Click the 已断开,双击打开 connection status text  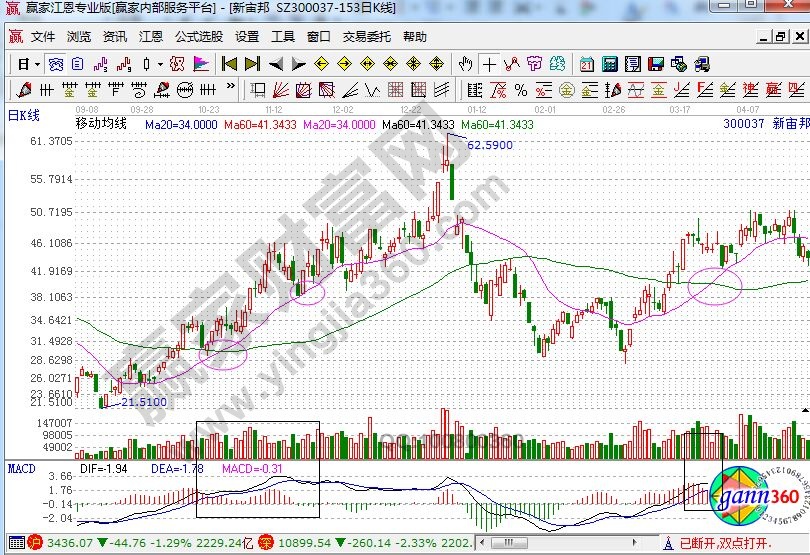coord(725,544)
